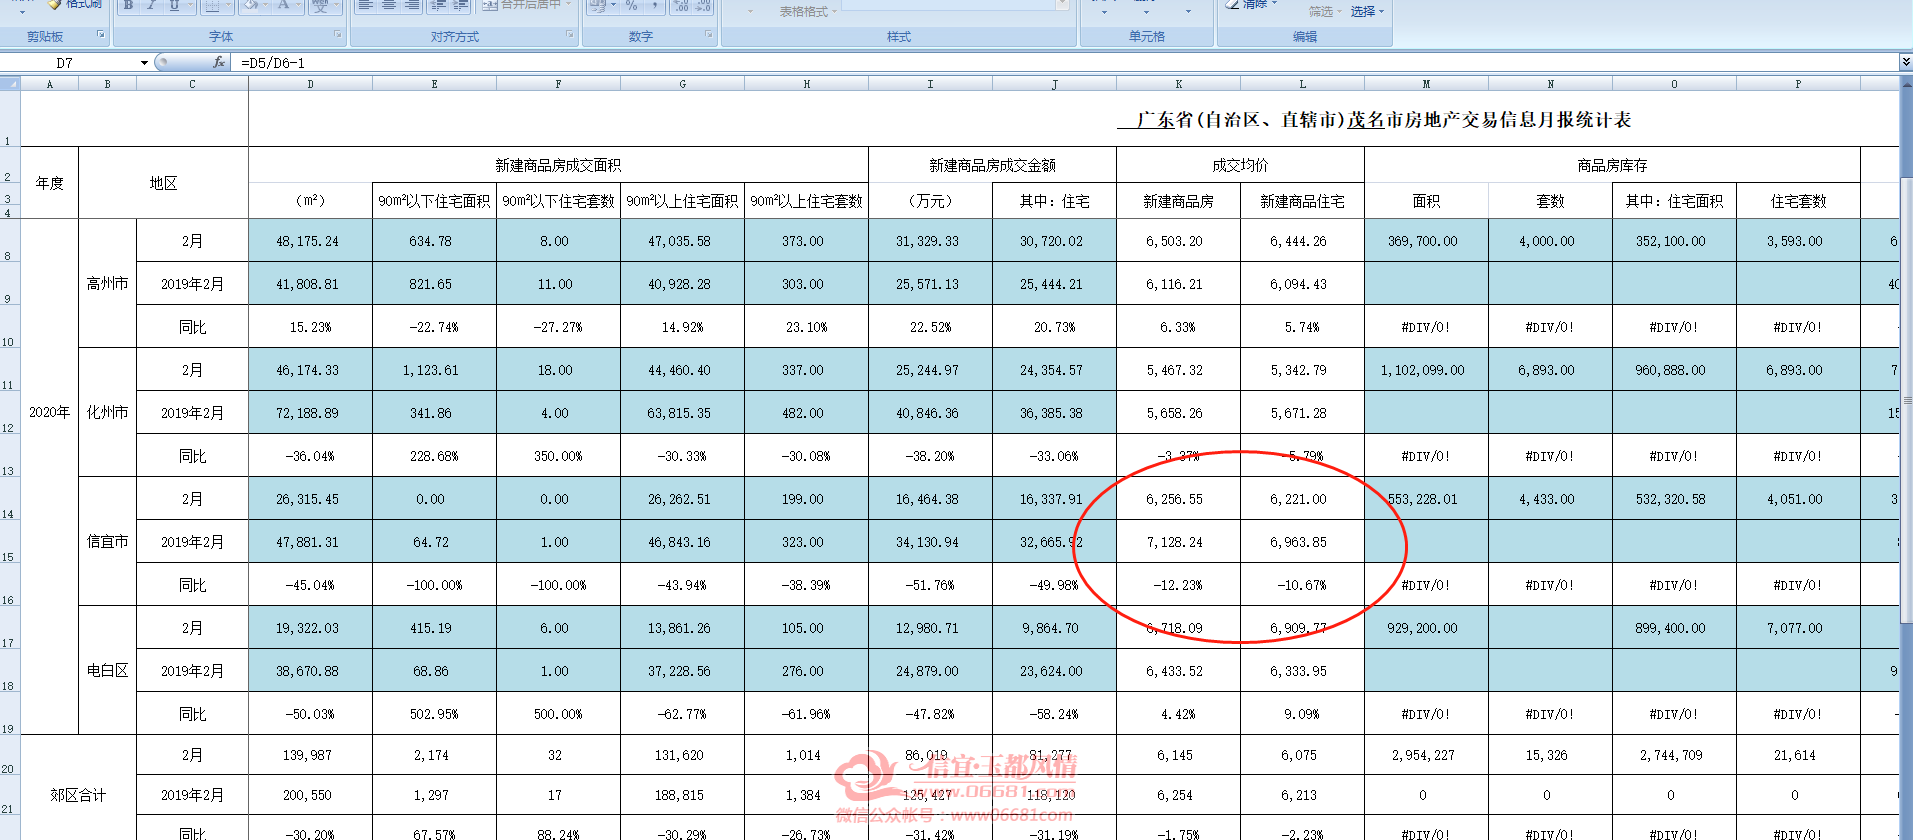This screenshot has width=1913, height=840.
Task: Align text left
Action: click(x=366, y=5)
